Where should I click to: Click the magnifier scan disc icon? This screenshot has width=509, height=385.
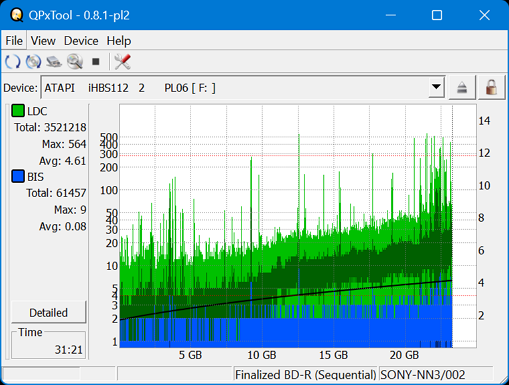[x=75, y=62]
